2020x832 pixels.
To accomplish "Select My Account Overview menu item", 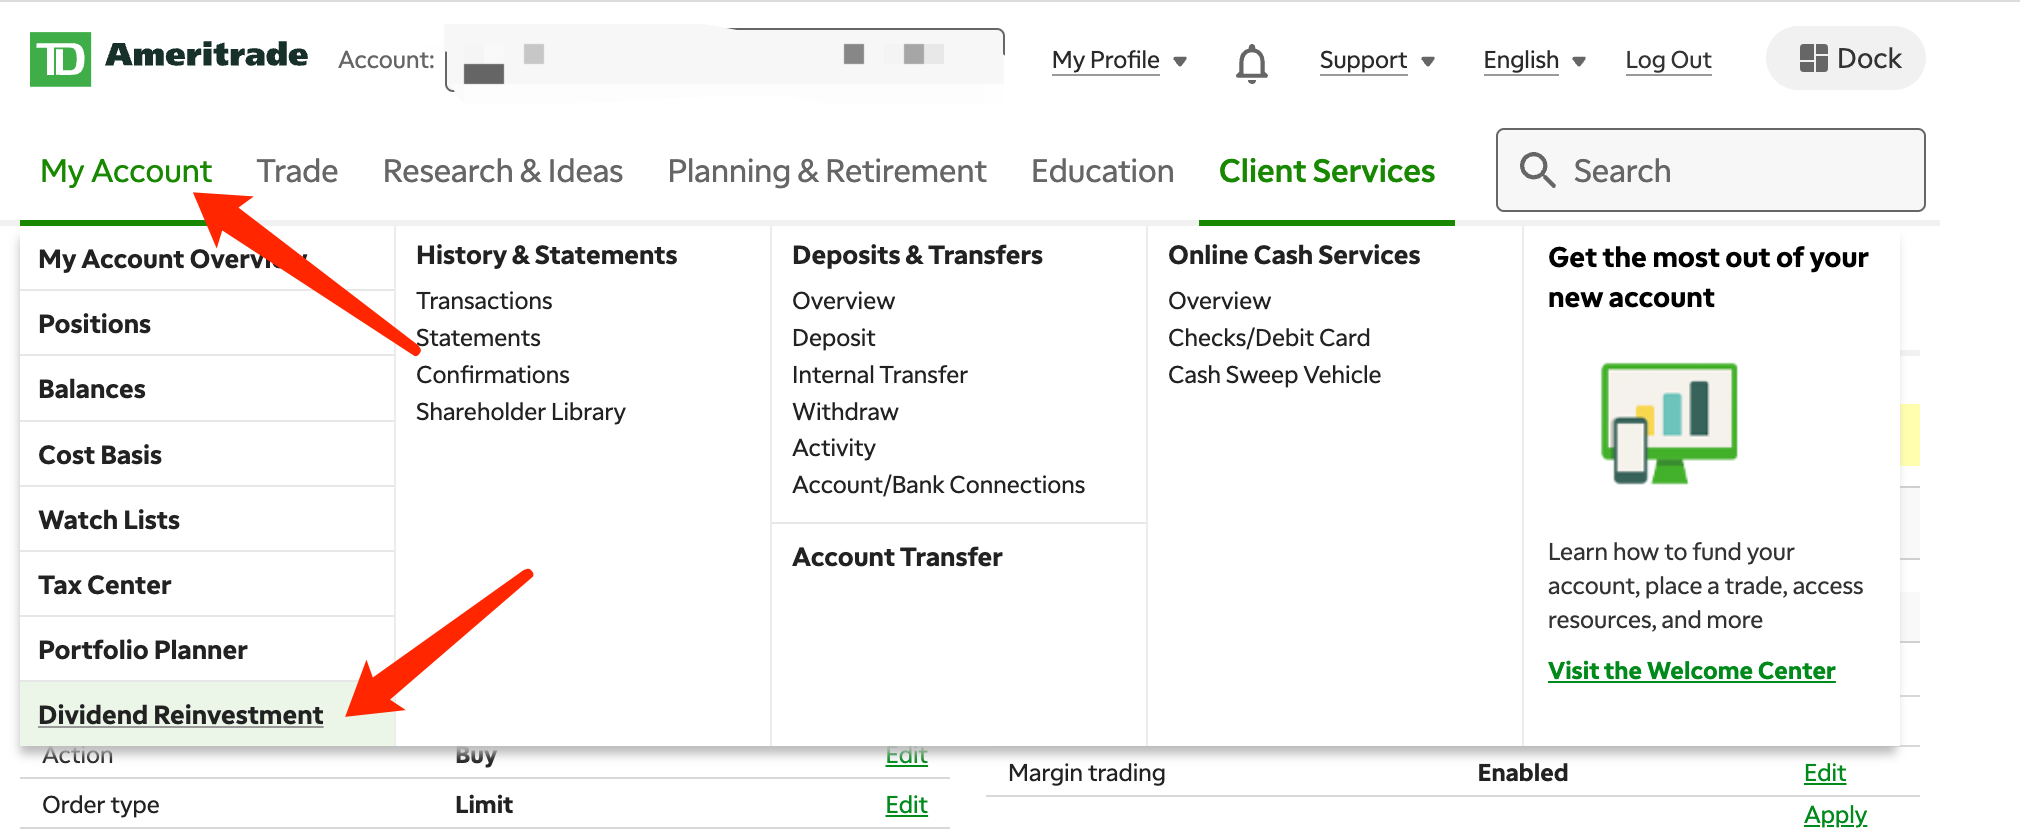I will click(207, 259).
